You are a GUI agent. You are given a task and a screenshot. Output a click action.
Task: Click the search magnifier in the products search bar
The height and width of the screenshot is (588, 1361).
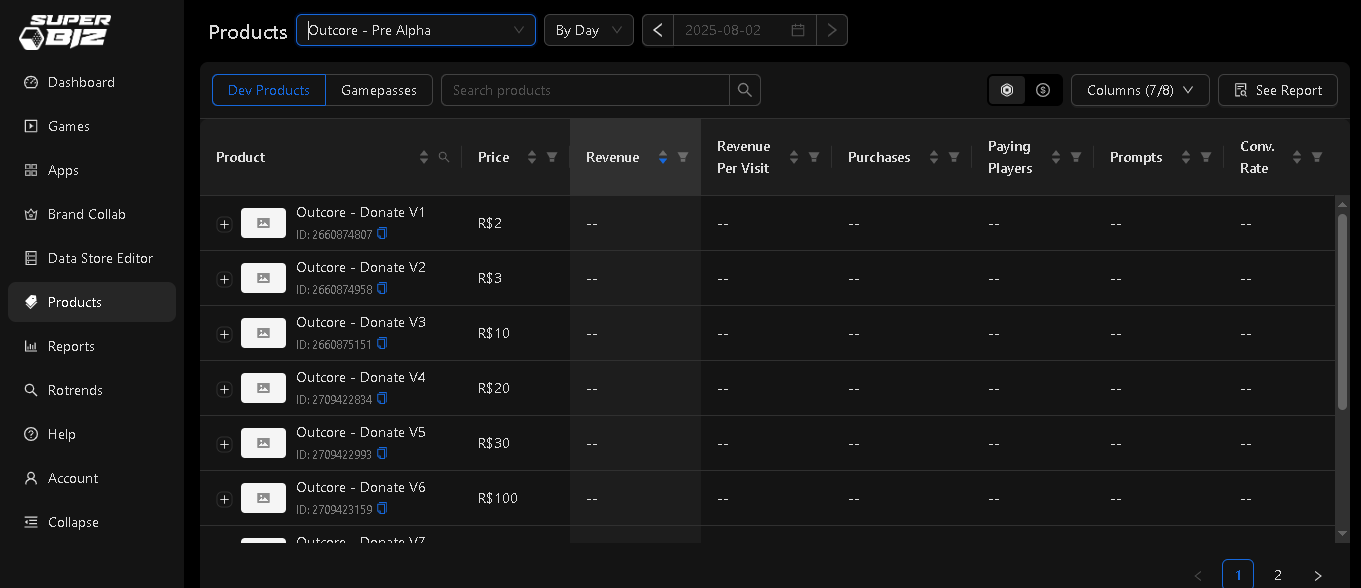pyautogui.click(x=744, y=90)
